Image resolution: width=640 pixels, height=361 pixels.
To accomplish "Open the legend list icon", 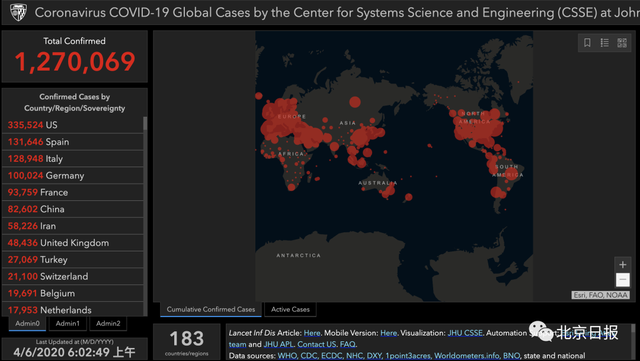I will (x=604, y=42).
